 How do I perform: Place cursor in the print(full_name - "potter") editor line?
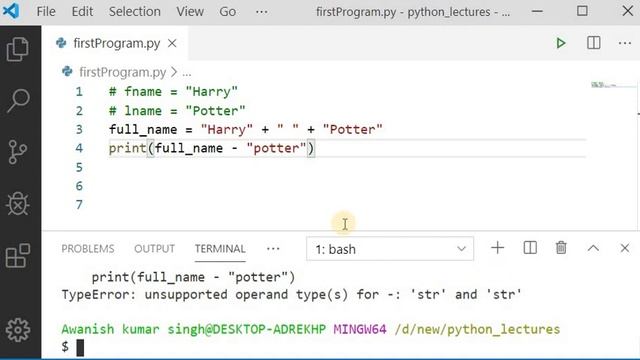(x=212, y=148)
